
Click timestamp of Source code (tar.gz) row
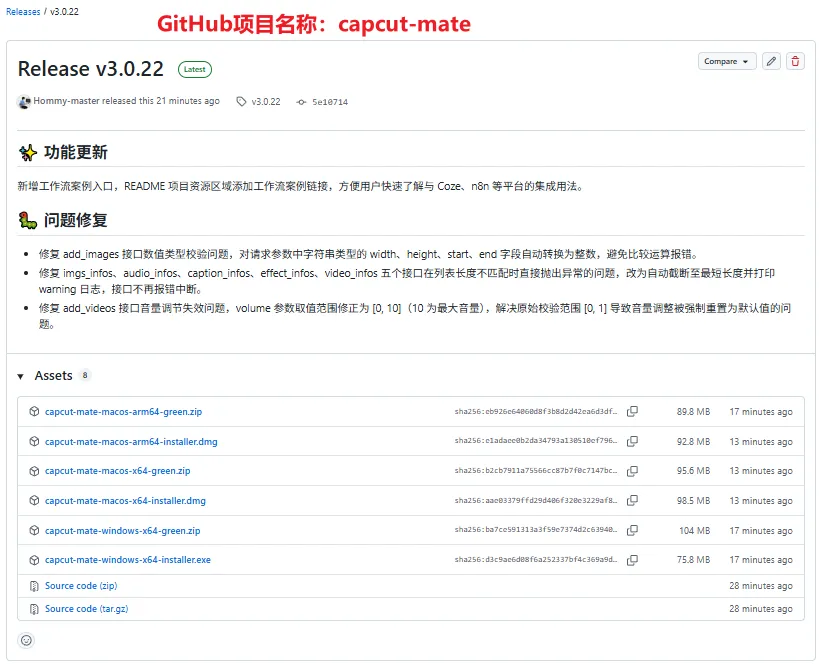pos(760,609)
